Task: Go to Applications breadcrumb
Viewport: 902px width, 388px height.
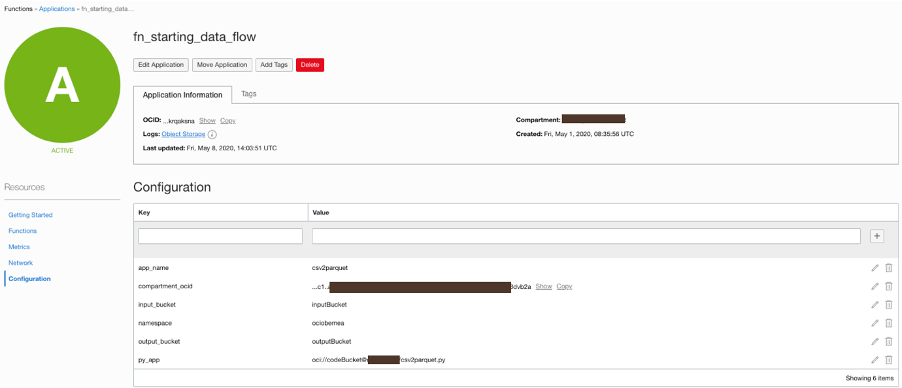Action: pos(56,9)
